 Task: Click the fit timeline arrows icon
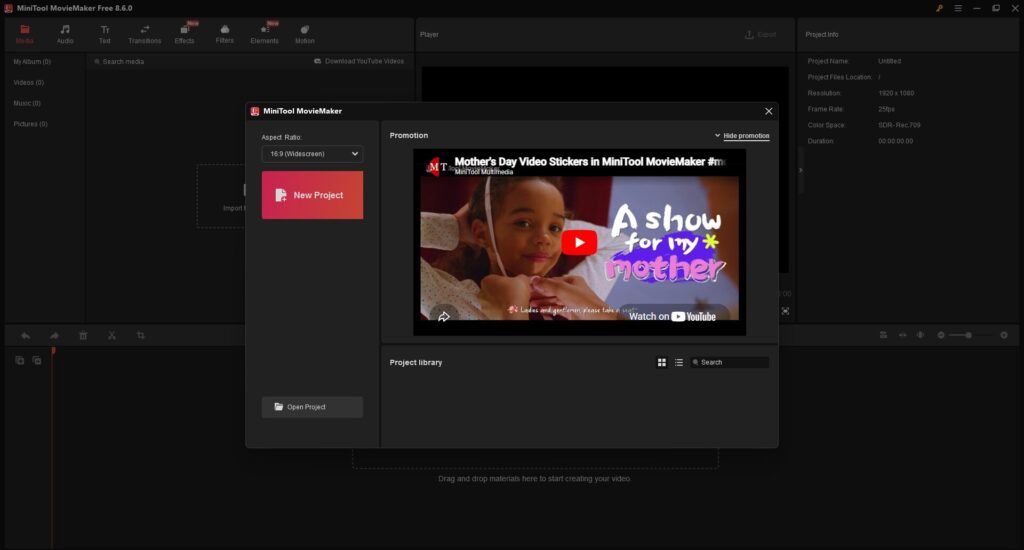(x=903, y=335)
